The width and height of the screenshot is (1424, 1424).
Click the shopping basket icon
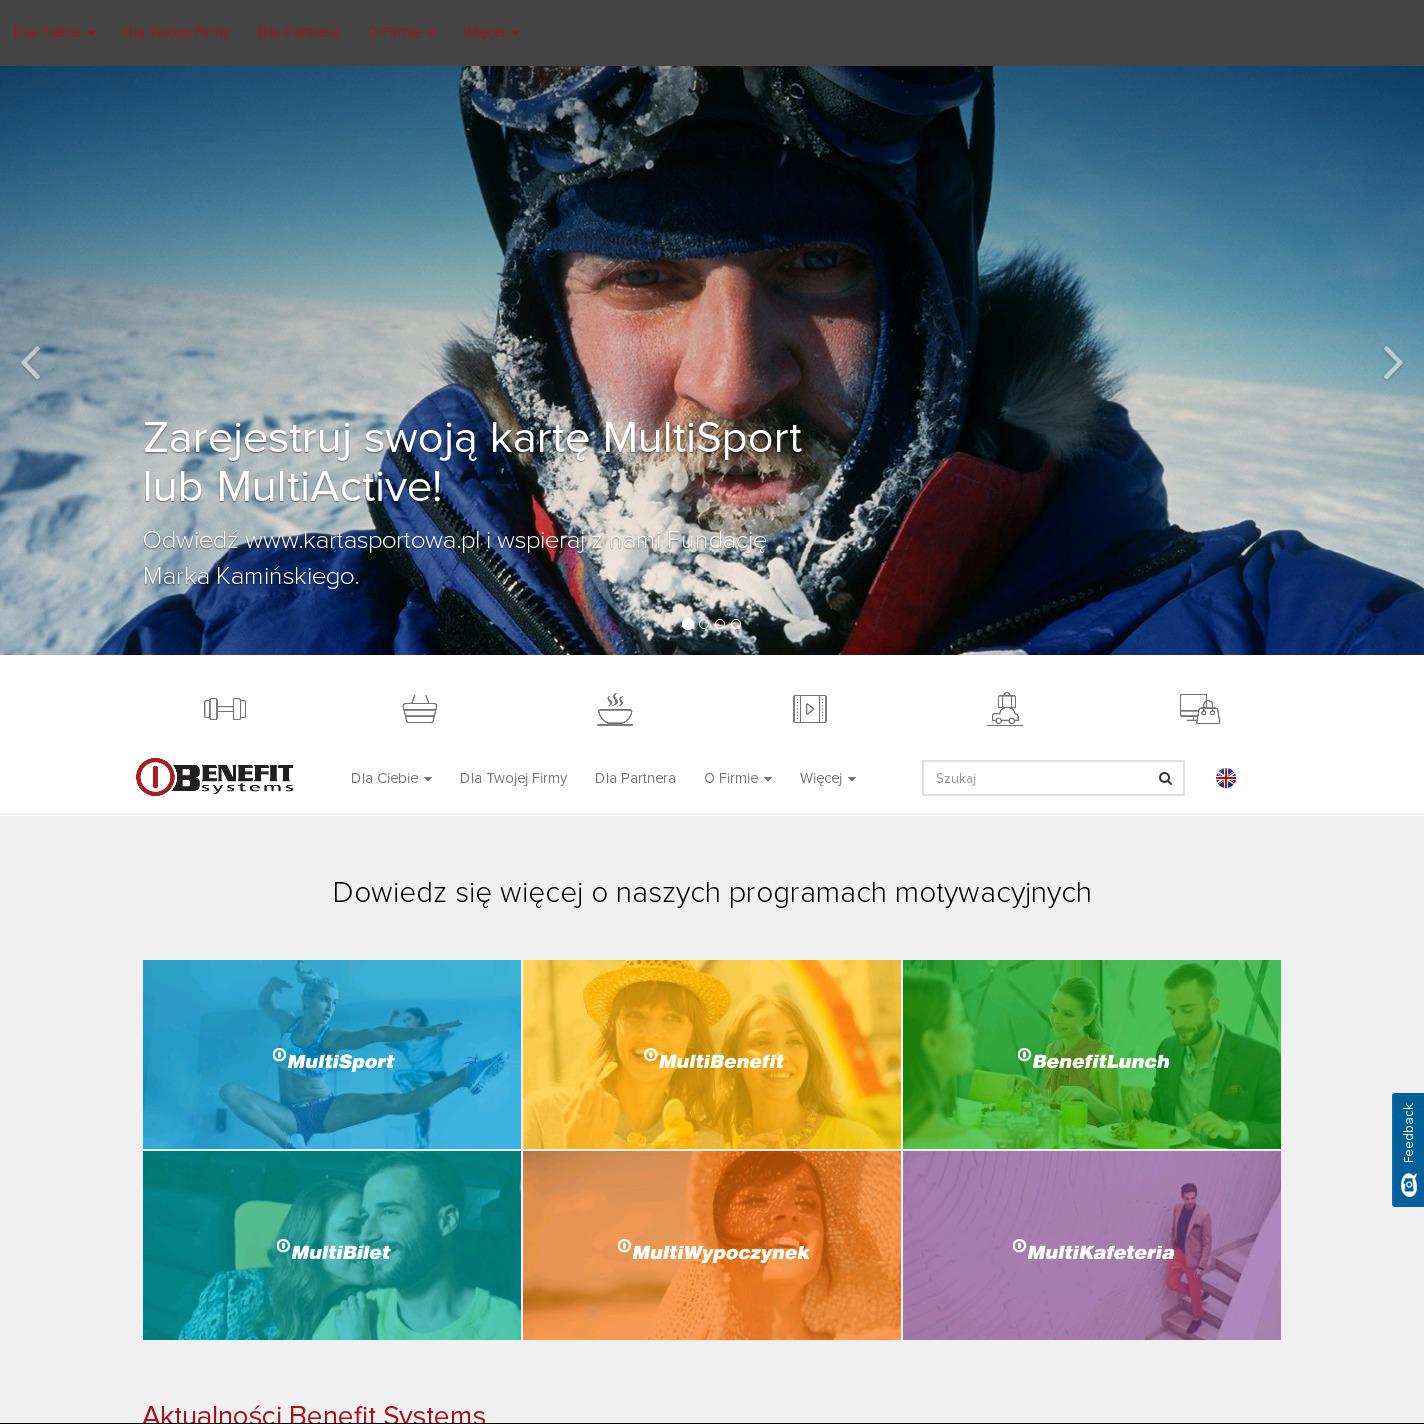[x=420, y=709]
